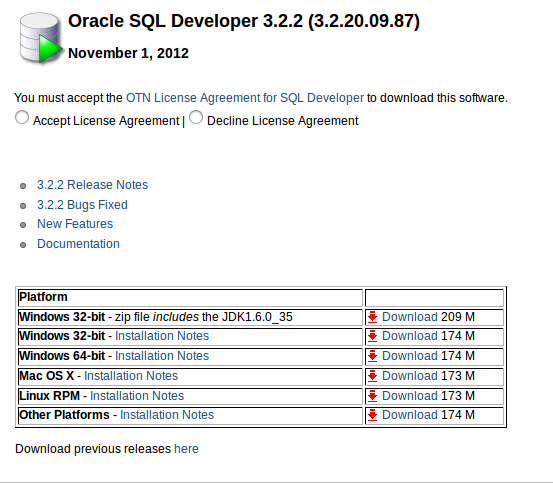The width and height of the screenshot is (553, 483).
Task: Click red download arrow for Windows 32-bit JDK zip
Action: pos(372,317)
